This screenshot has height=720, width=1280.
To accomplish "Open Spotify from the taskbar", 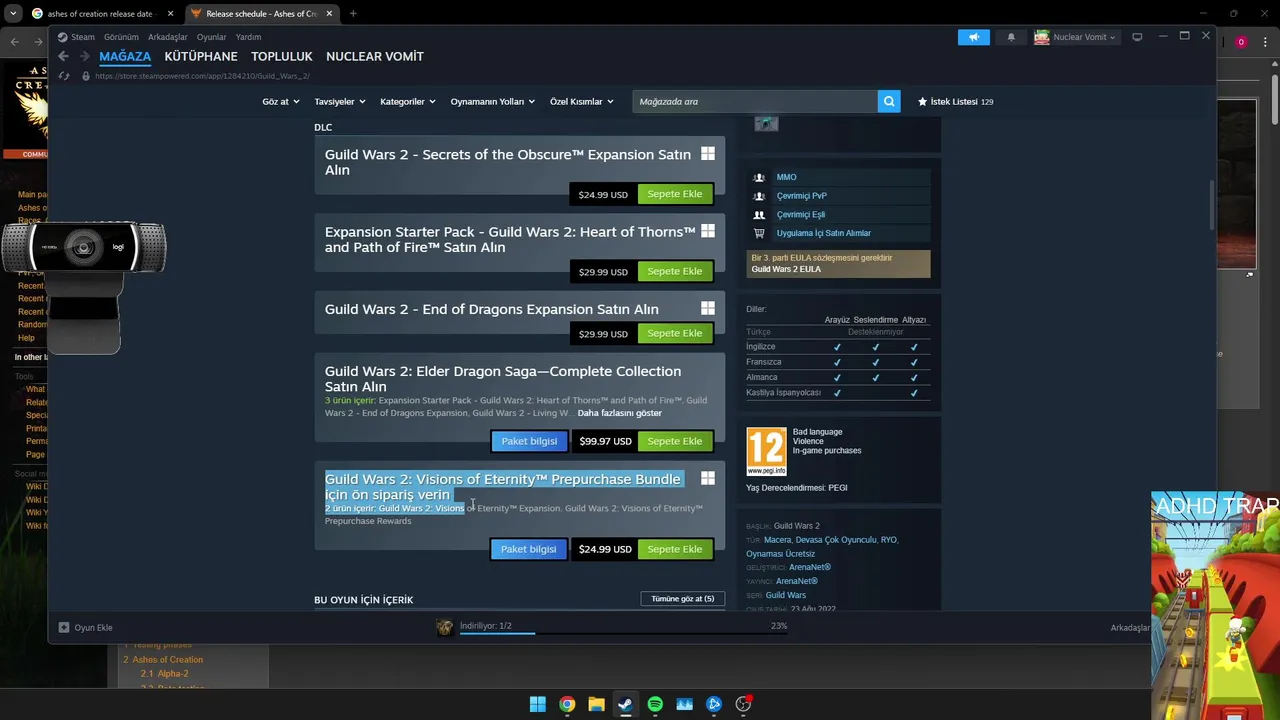I will click(655, 704).
